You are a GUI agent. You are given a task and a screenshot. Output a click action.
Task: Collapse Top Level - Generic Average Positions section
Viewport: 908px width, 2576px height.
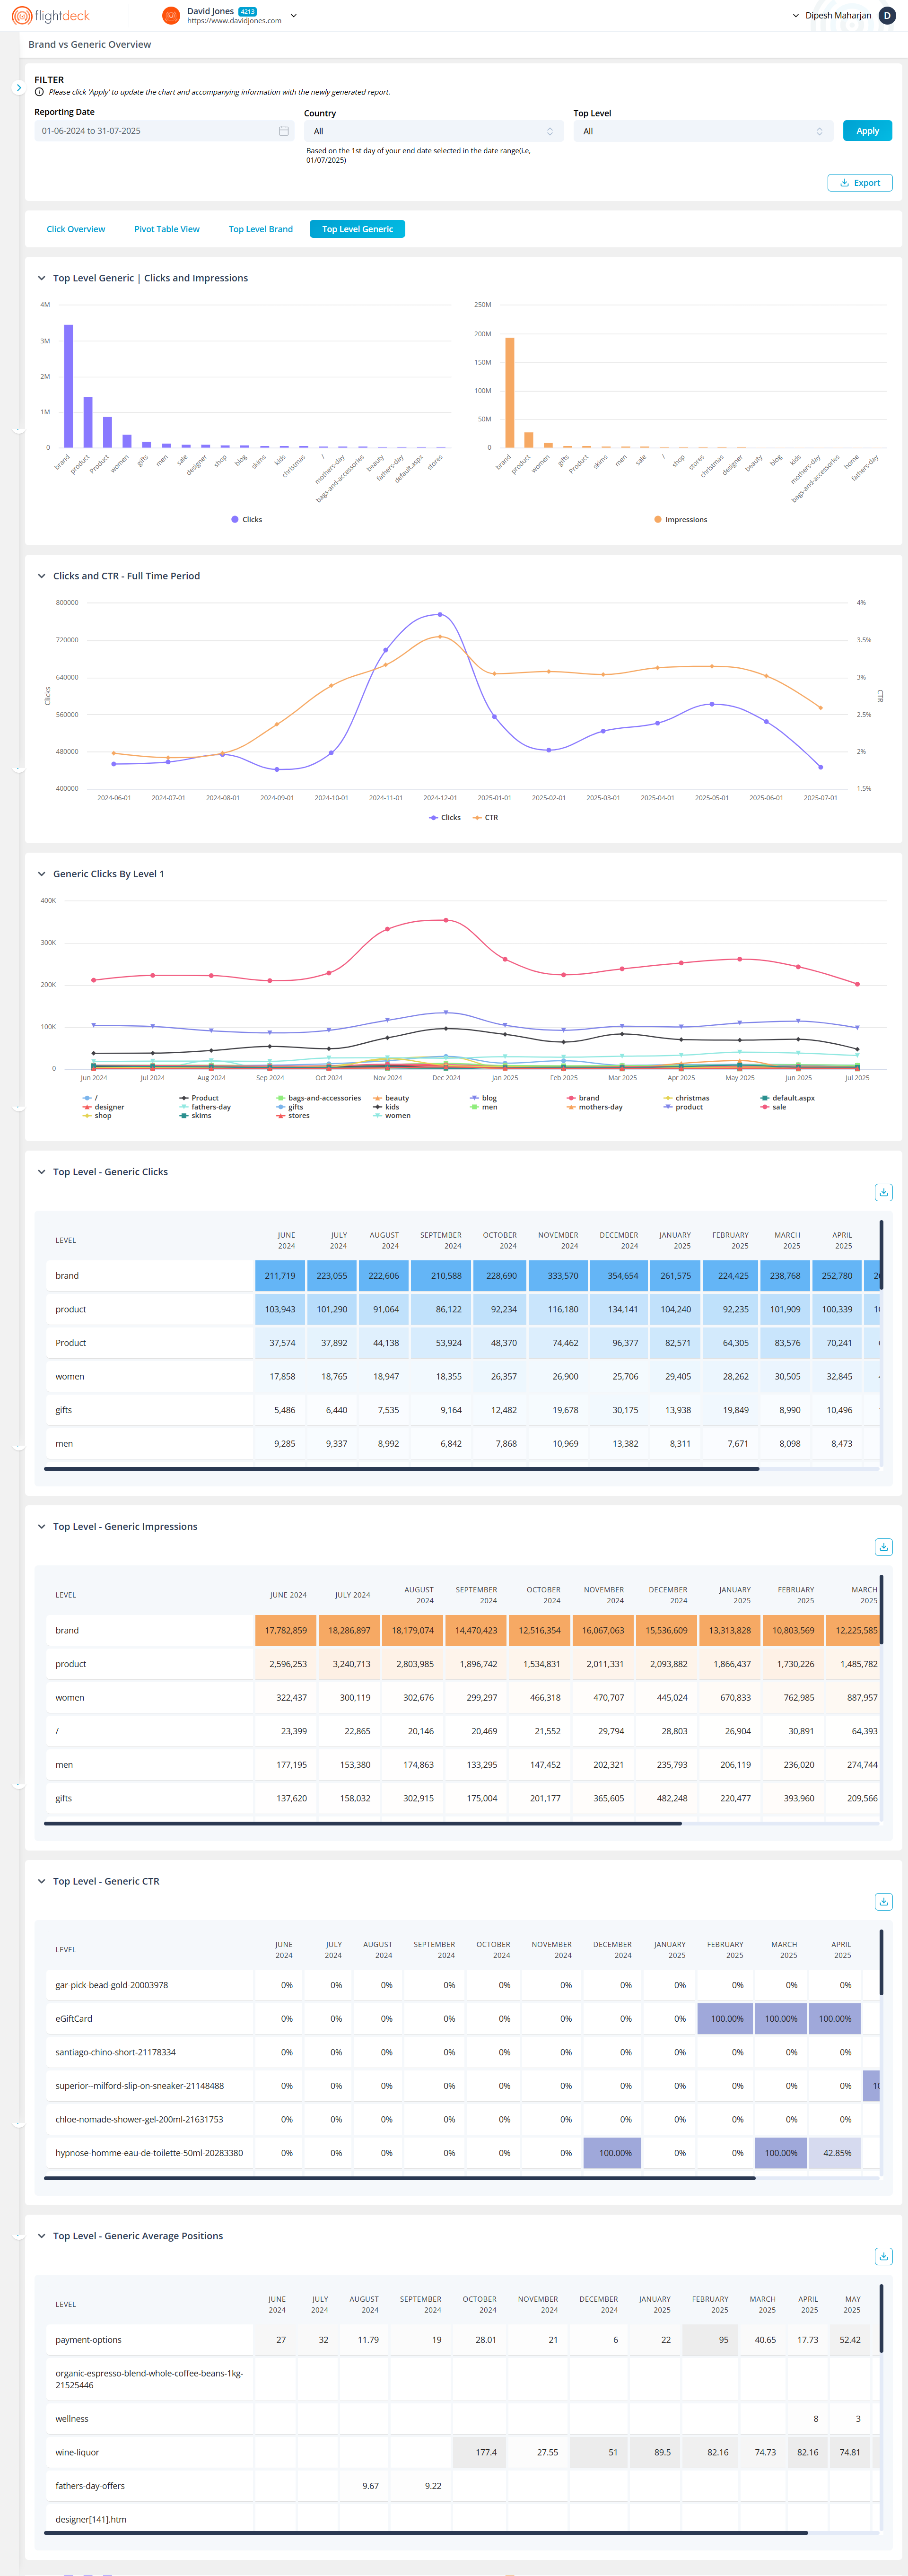[41, 2236]
